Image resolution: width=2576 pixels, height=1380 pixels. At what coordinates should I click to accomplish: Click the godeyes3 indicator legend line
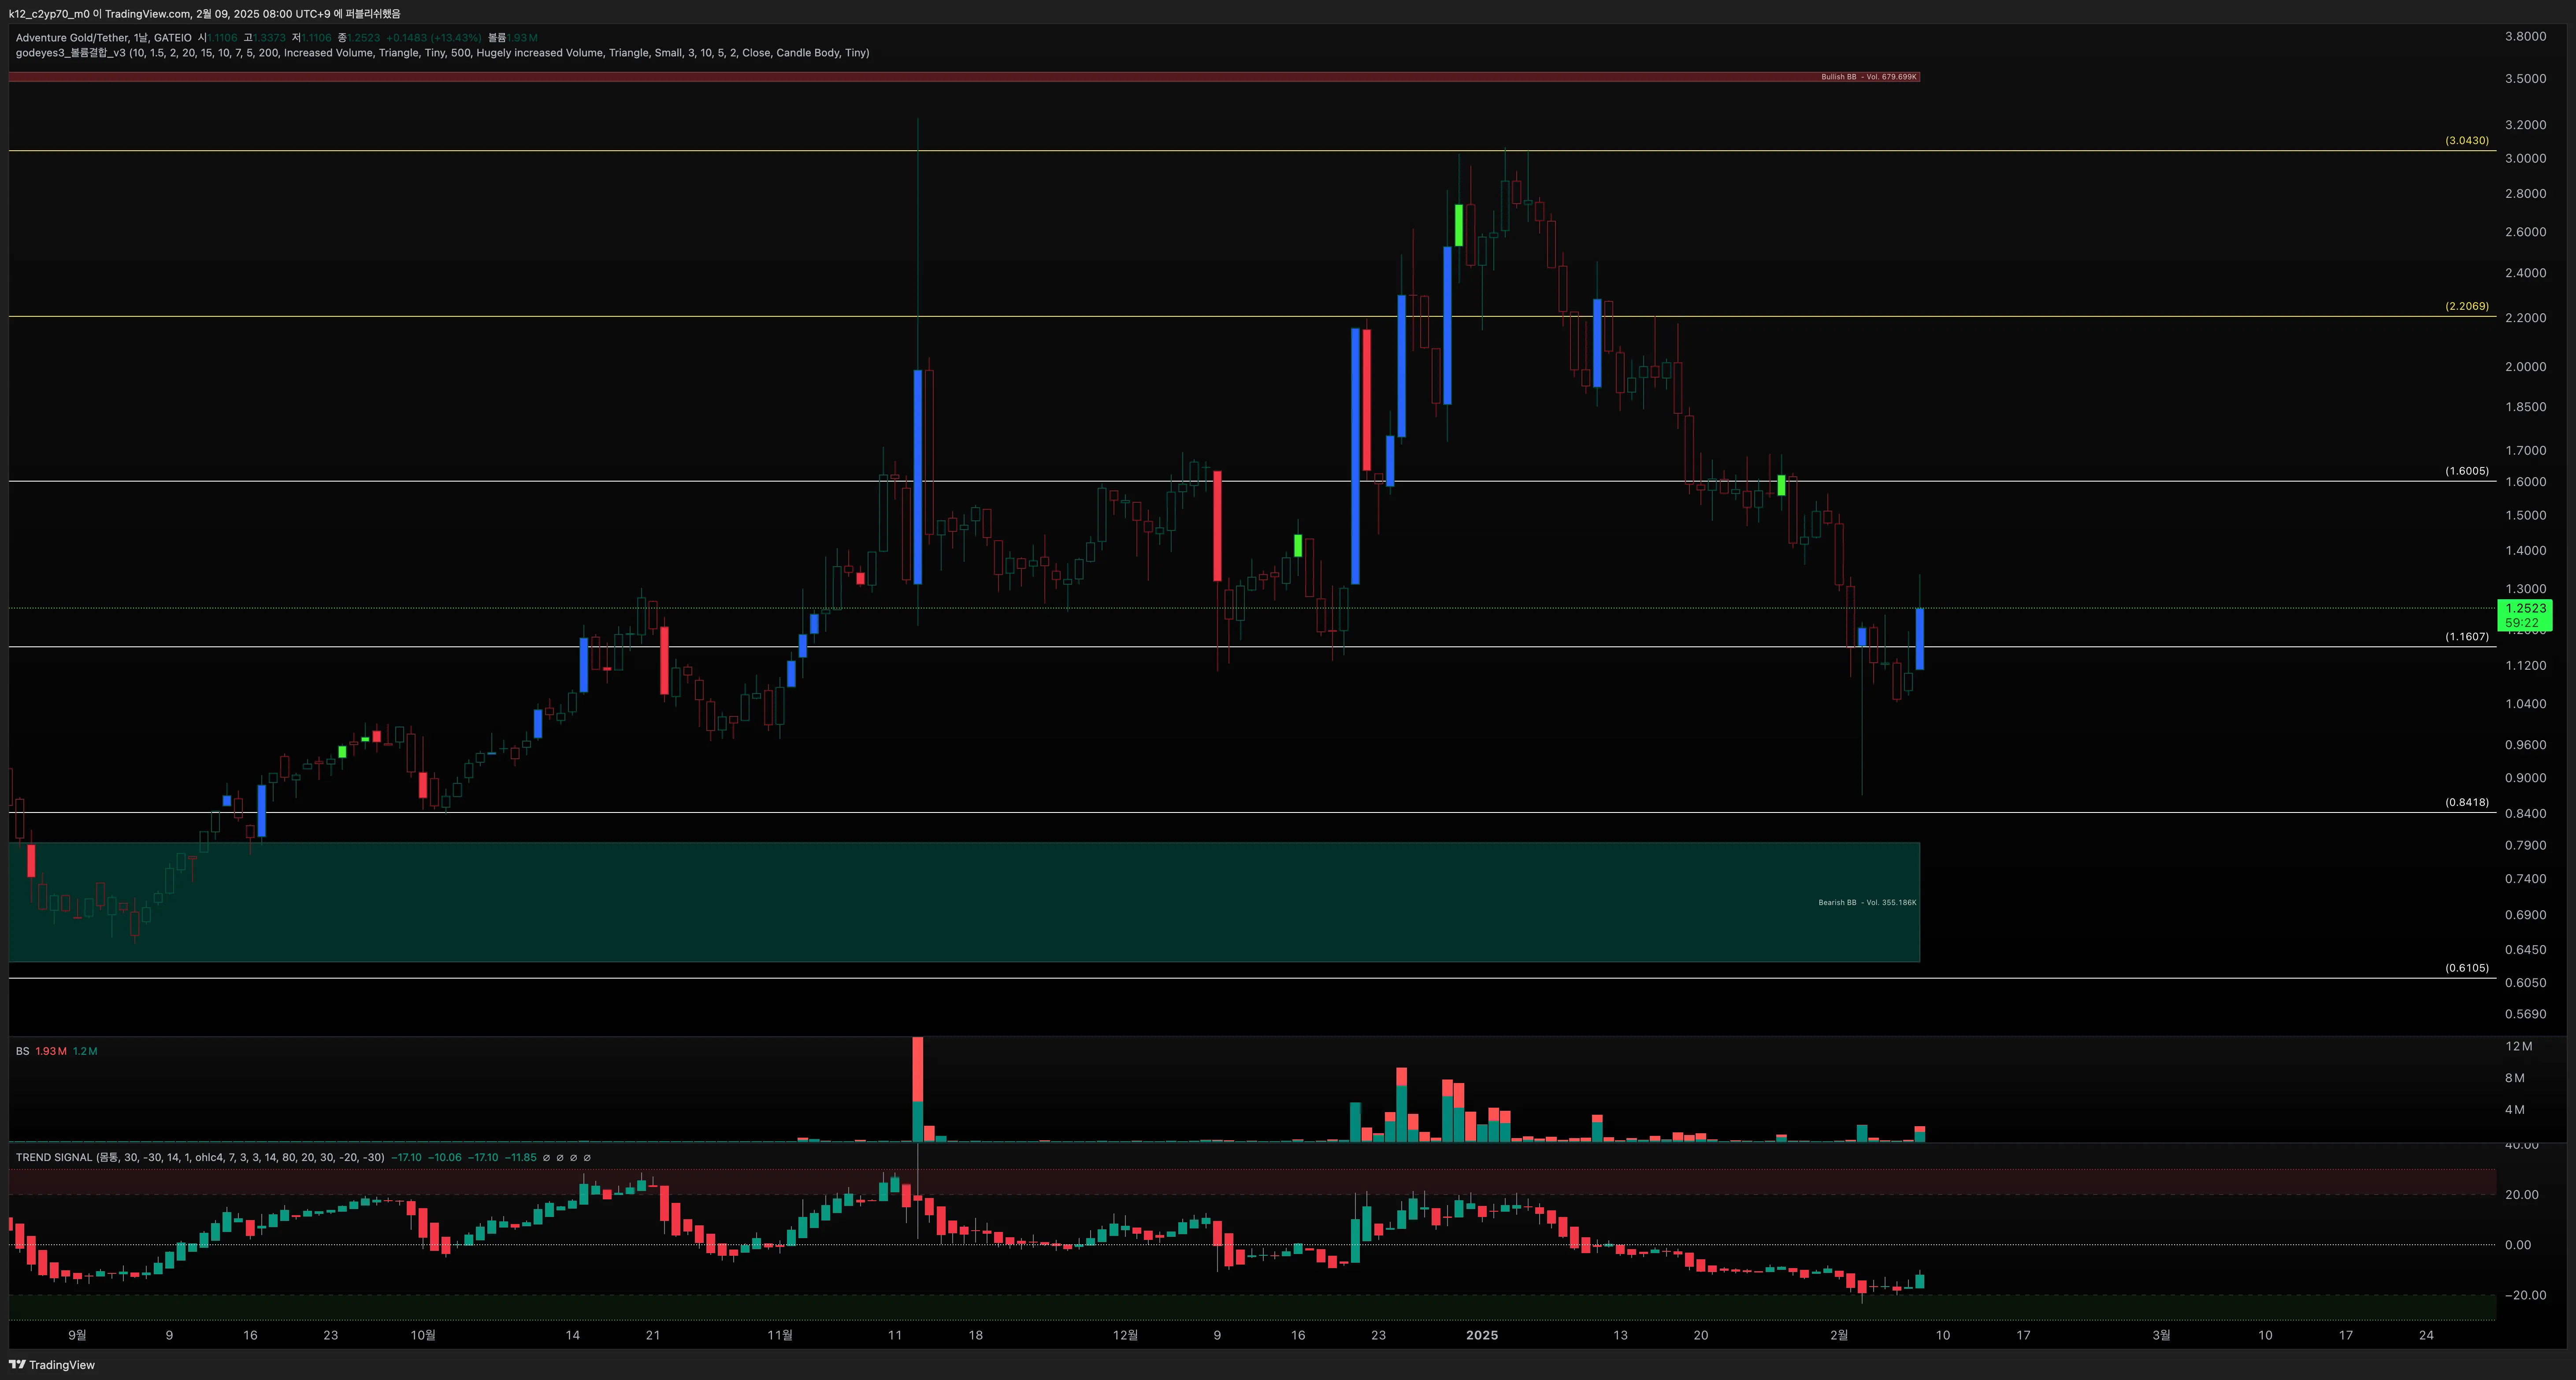[442, 53]
